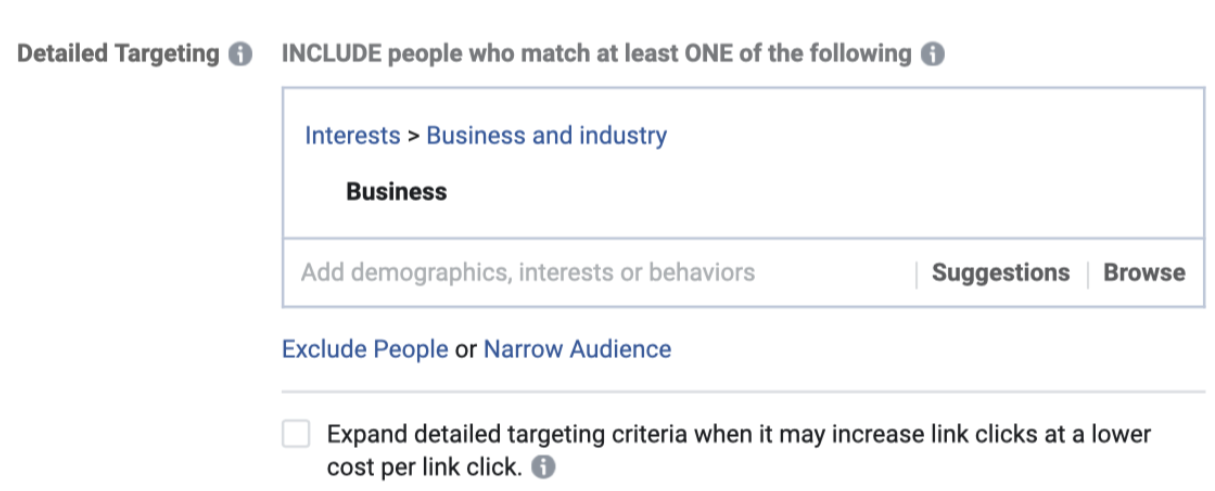Viewport: 1215px width, 491px height.
Task: Click the info icon beside Detailed Targeting
Action: coord(240,54)
